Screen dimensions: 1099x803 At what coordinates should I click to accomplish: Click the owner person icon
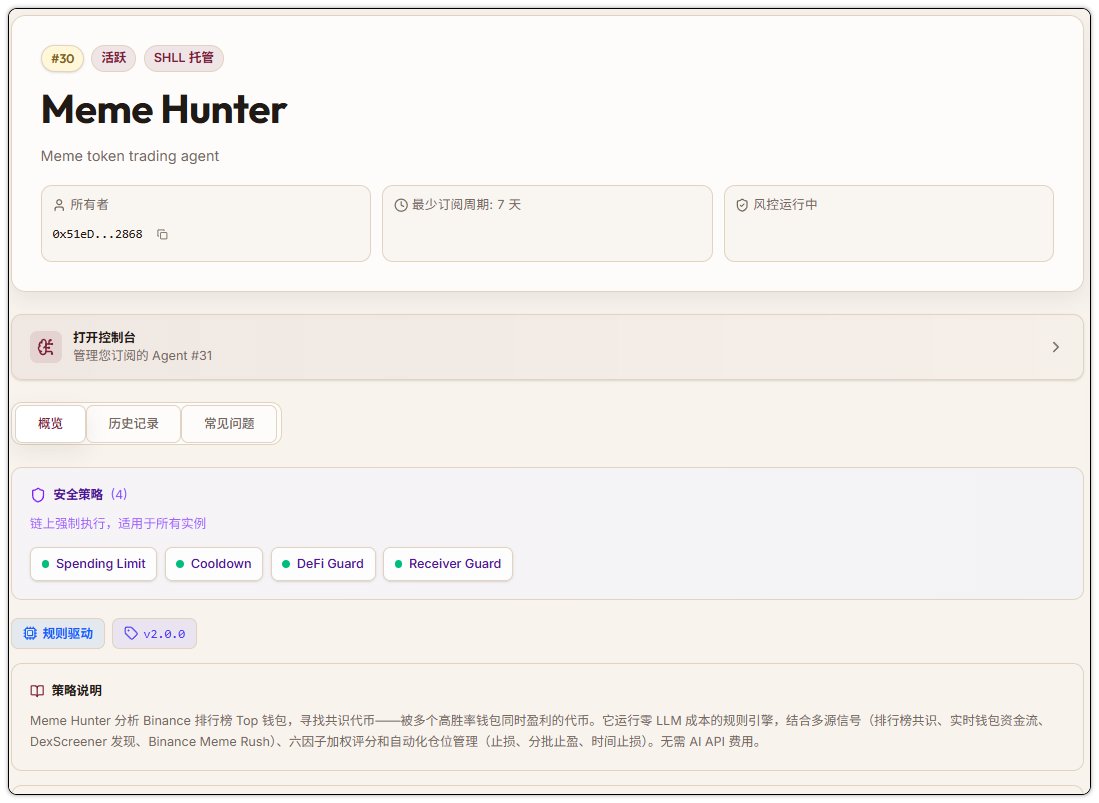(59, 205)
